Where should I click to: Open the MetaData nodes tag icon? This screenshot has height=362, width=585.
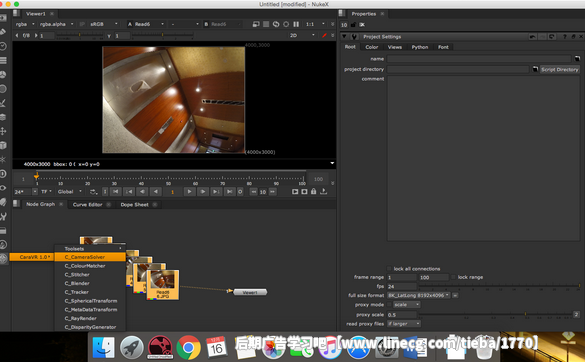tap(3, 202)
